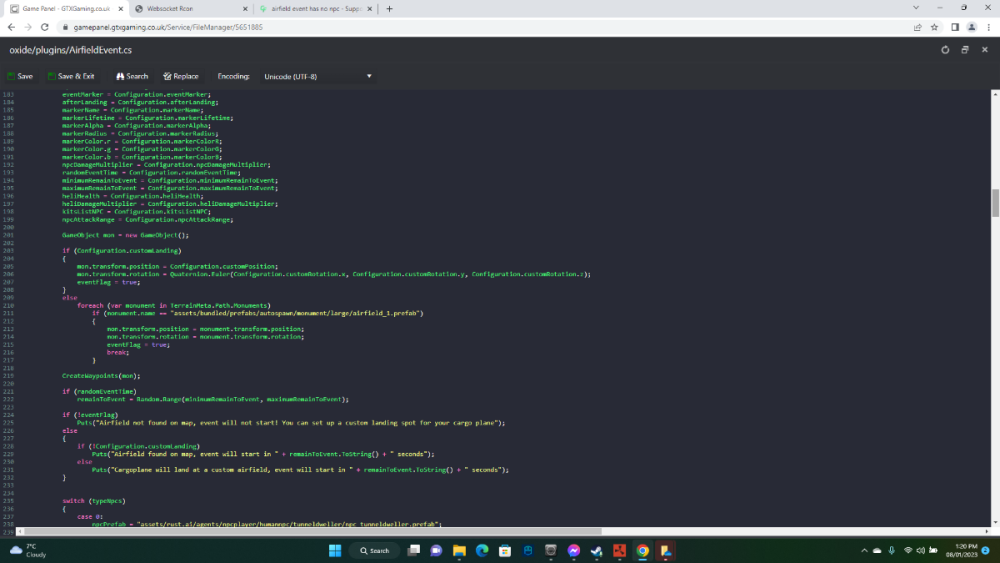Show hidden system tray icons

864,550
